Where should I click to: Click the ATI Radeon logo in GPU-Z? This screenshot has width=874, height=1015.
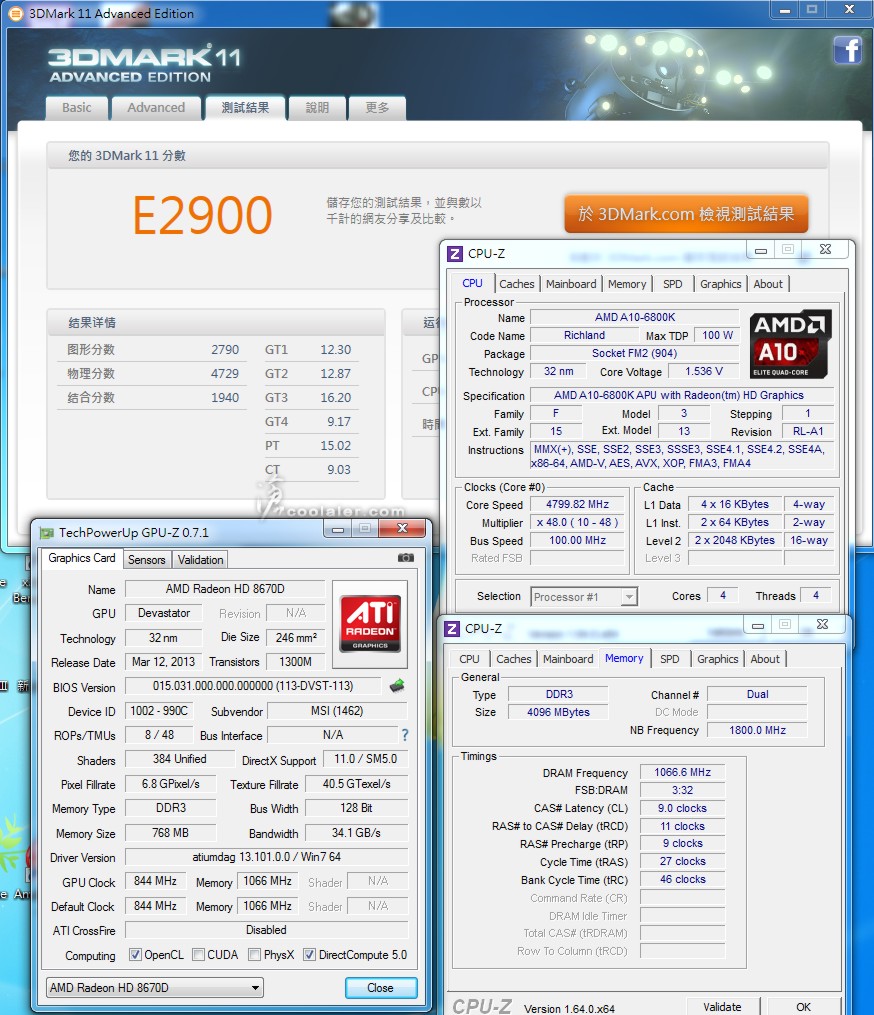pos(370,623)
